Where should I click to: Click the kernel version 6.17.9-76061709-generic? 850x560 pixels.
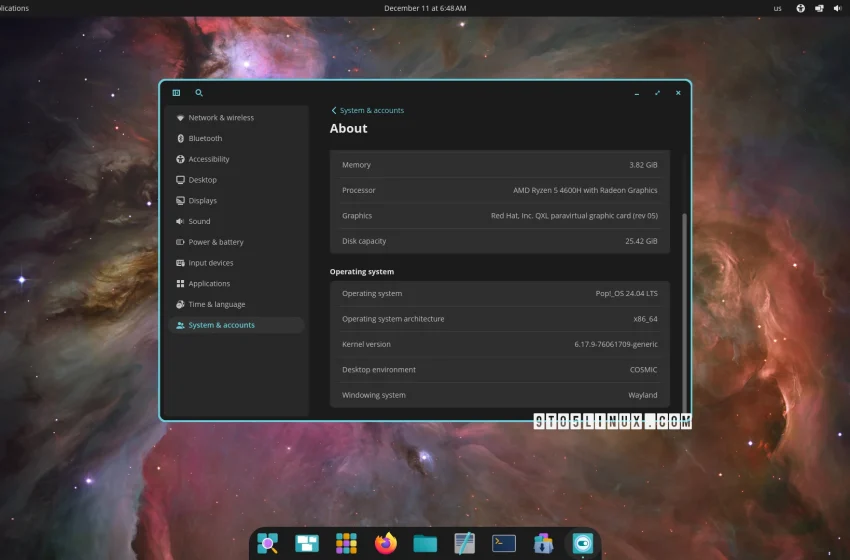pos(616,344)
